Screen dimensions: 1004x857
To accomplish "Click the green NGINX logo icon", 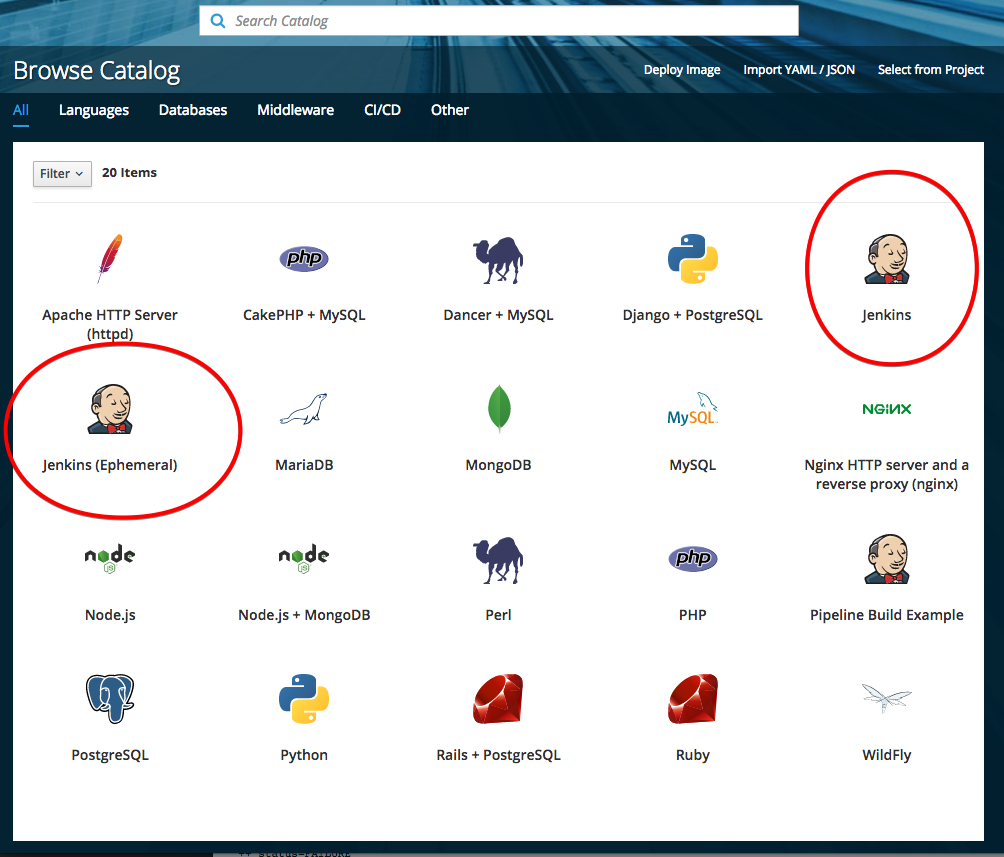I will pyautogui.click(x=887, y=409).
